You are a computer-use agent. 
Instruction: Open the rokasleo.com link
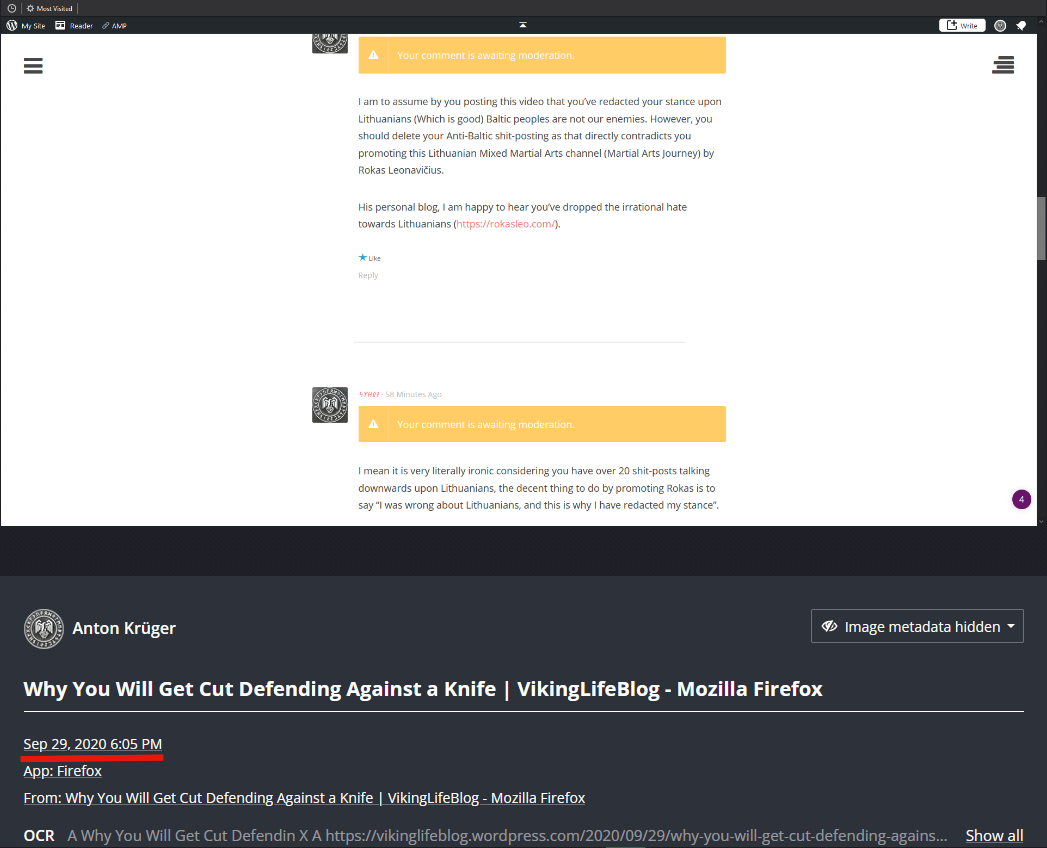coord(506,224)
